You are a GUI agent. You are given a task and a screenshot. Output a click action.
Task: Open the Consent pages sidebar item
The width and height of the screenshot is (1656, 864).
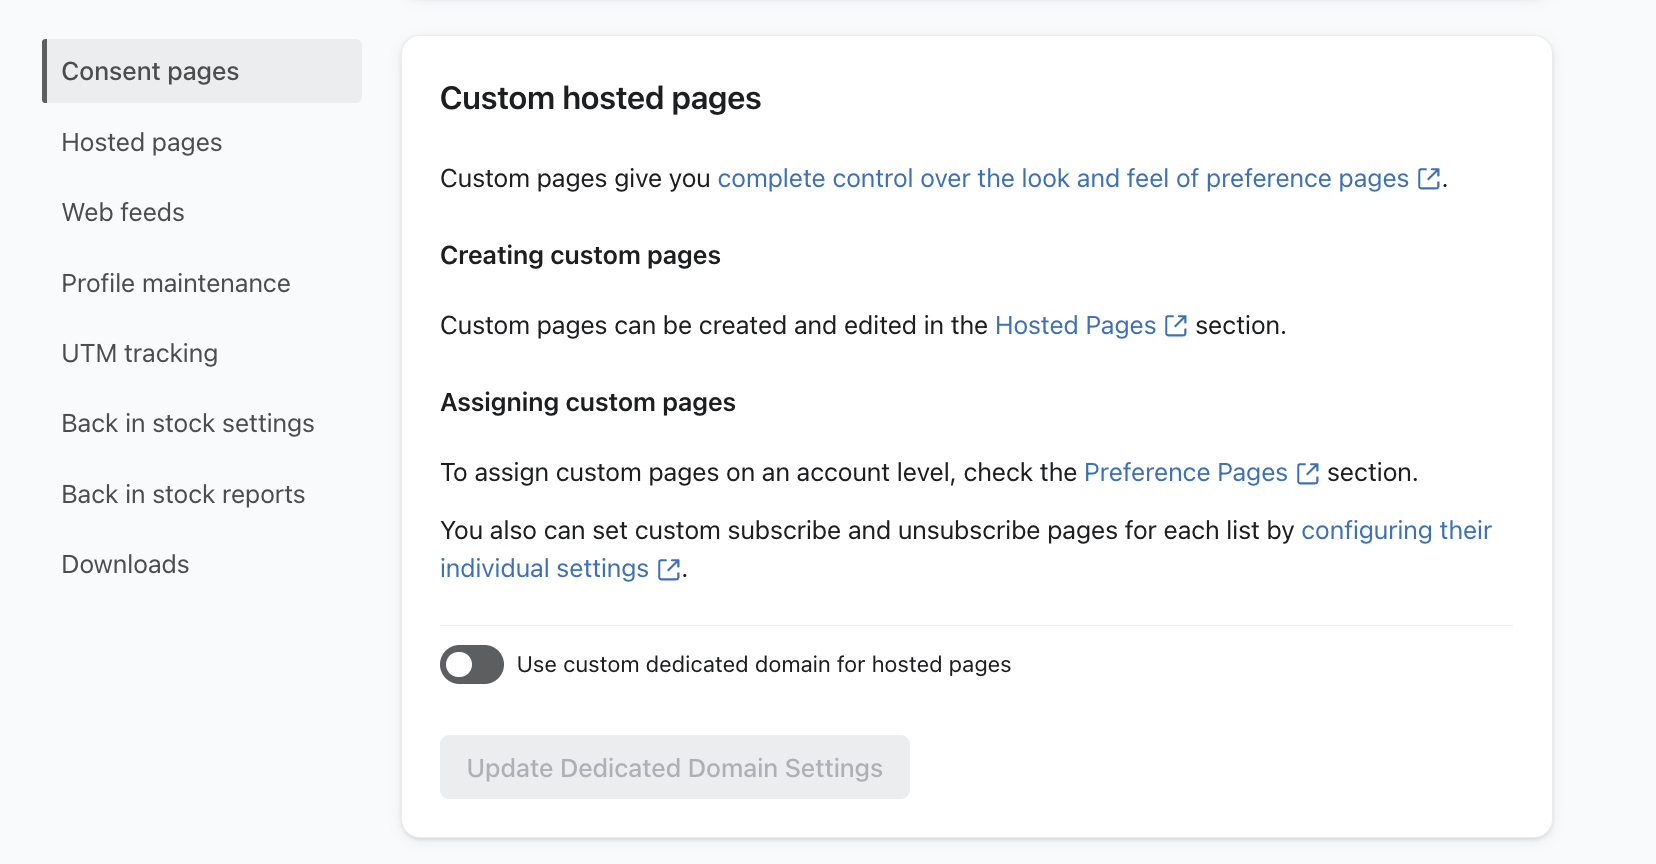(x=150, y=71)
